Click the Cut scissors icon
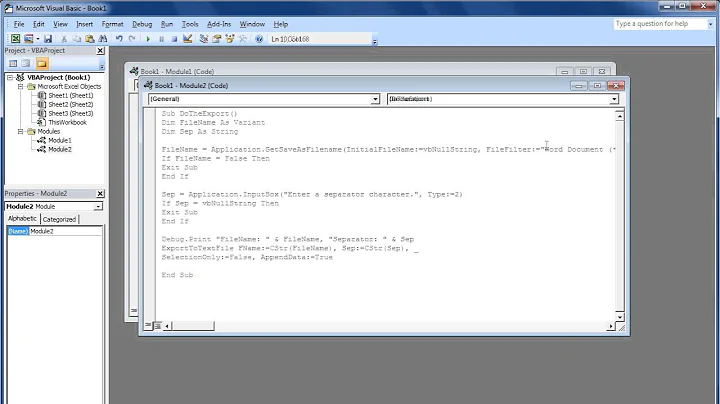 tap(64, 39)
